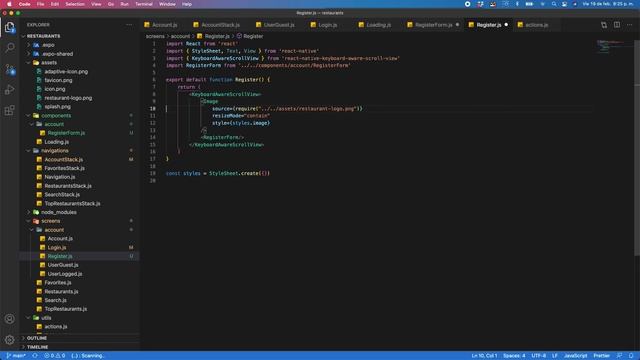Screen dimensions: 640x360
Task: Change indentation via Spaces: 4
Action: 514,356
